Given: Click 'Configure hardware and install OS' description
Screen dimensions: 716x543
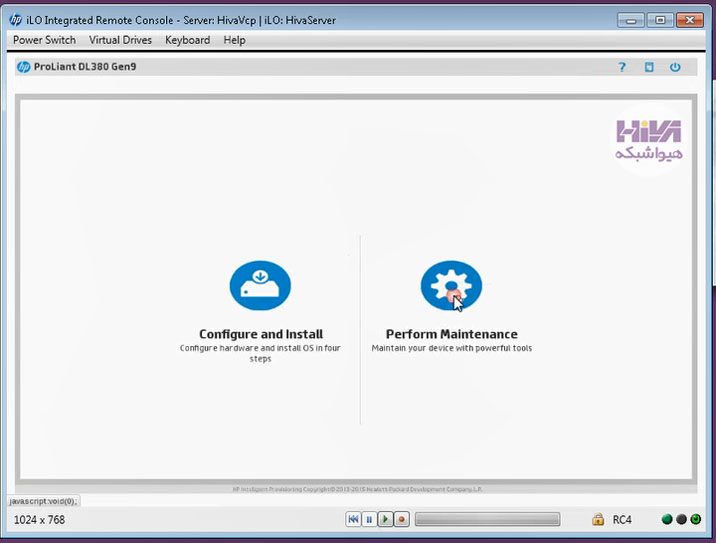Looking at the screenshot, I should point(260,353).
